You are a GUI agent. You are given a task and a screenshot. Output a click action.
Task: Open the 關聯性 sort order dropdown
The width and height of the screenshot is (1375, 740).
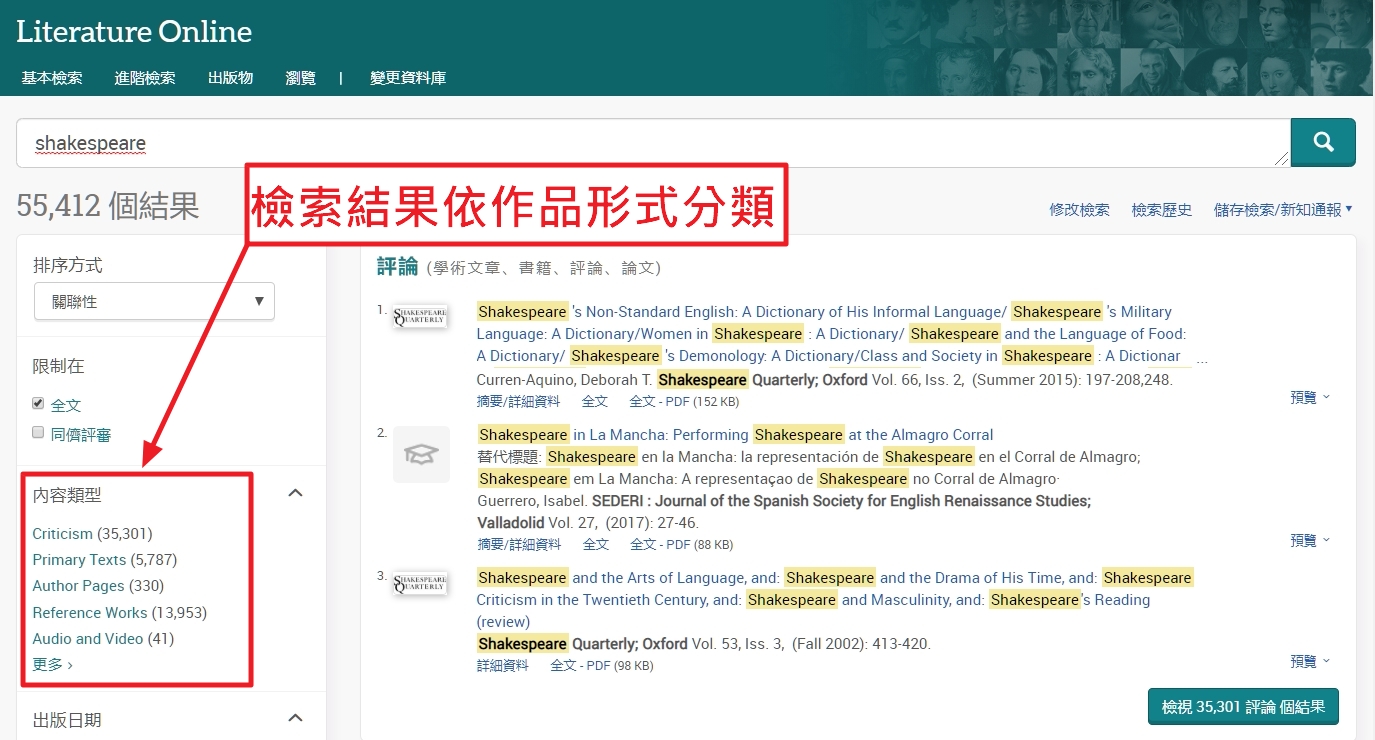pos(154,301)
